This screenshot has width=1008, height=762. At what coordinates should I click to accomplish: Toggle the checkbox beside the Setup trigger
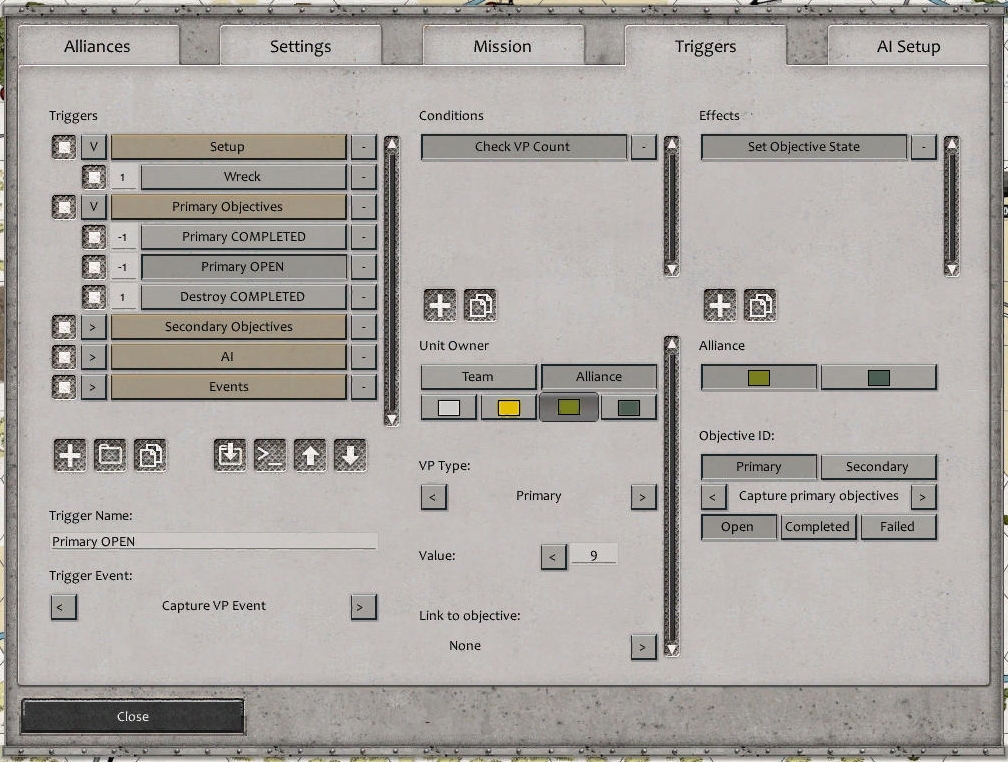[63, 146]
